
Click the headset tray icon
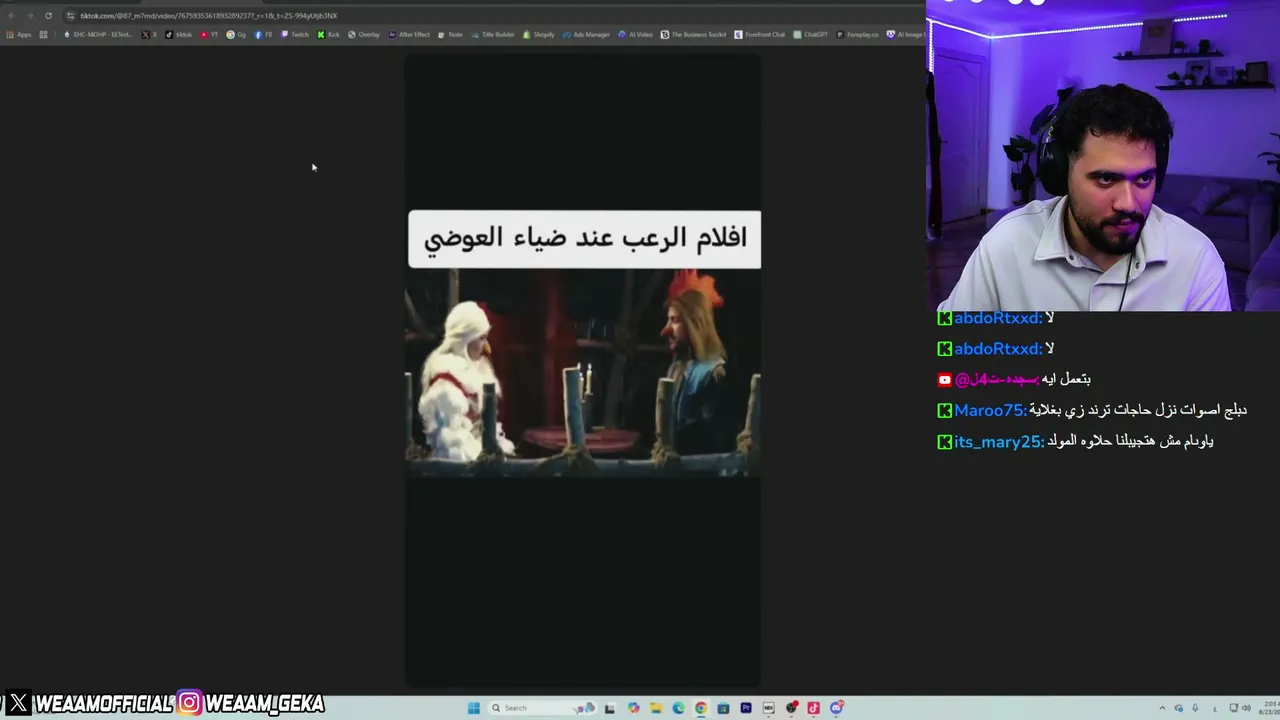1179,708
